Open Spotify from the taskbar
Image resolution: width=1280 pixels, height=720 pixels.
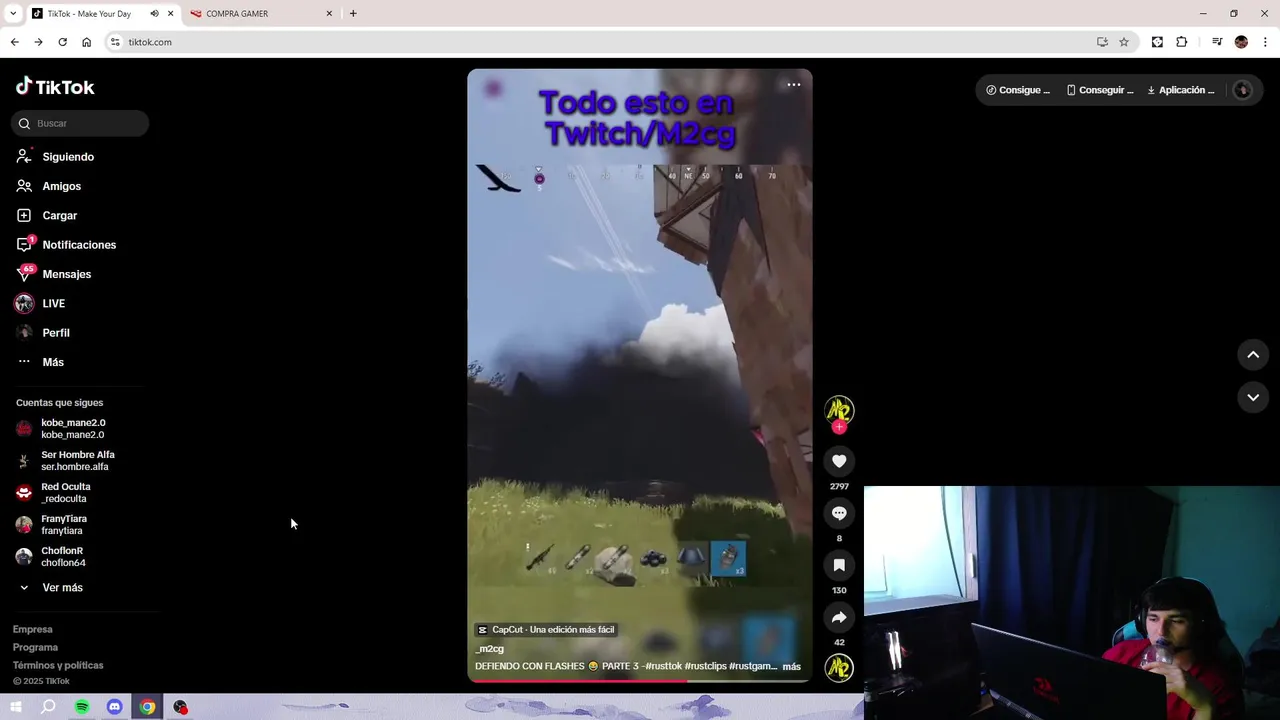(82, 707)
